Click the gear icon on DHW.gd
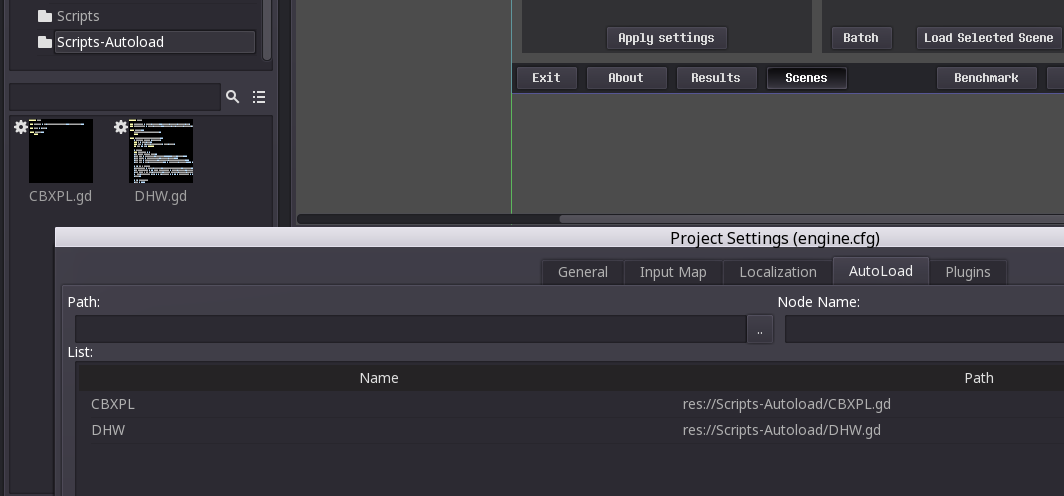Viewport: 1064px width, 496px height. coord(121,127)
